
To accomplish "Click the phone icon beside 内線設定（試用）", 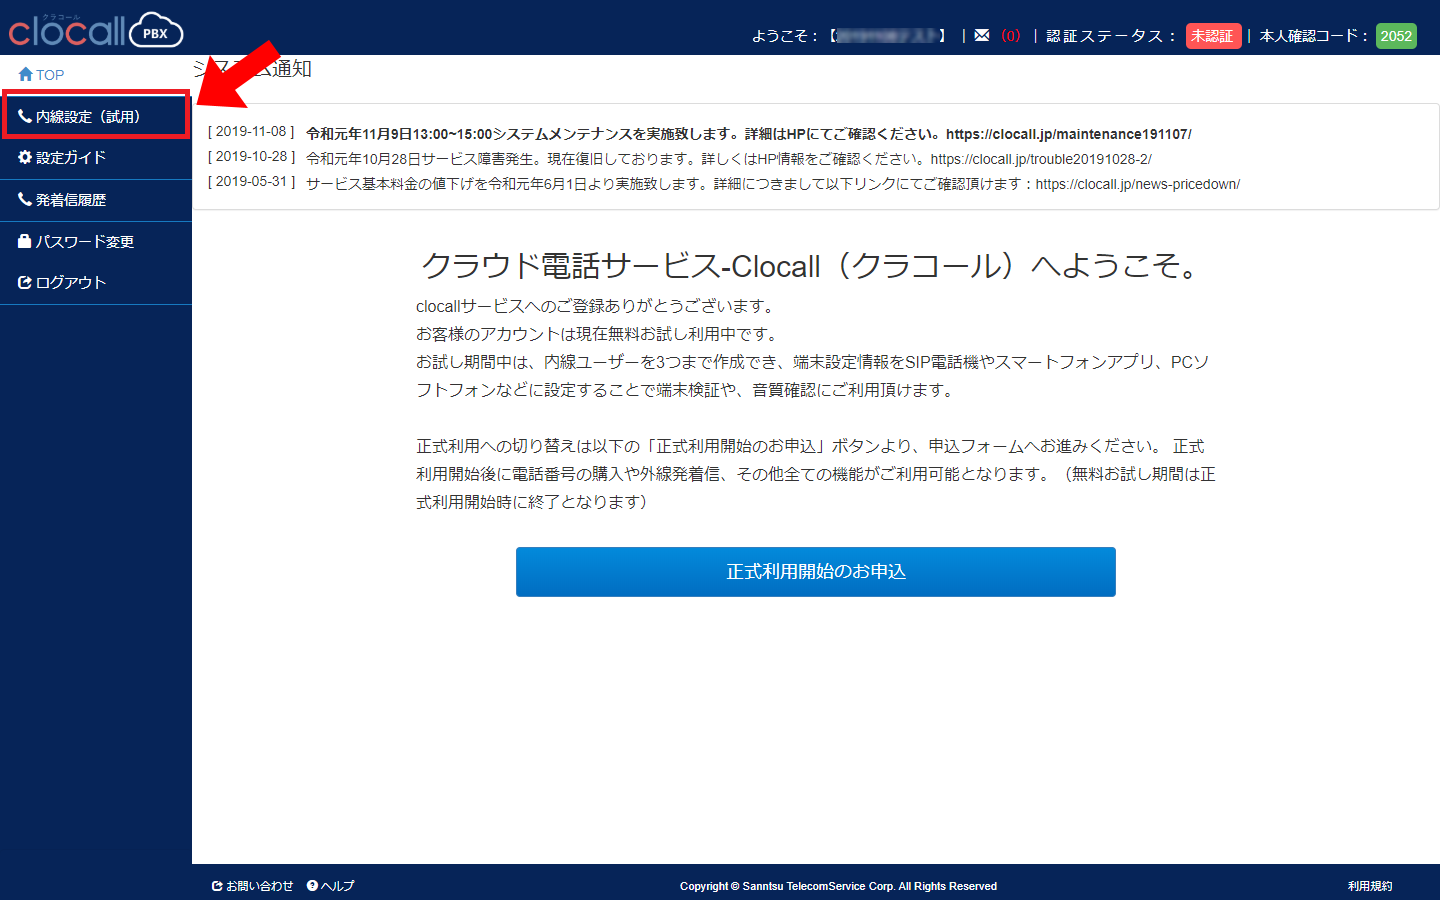I will 25,116.
